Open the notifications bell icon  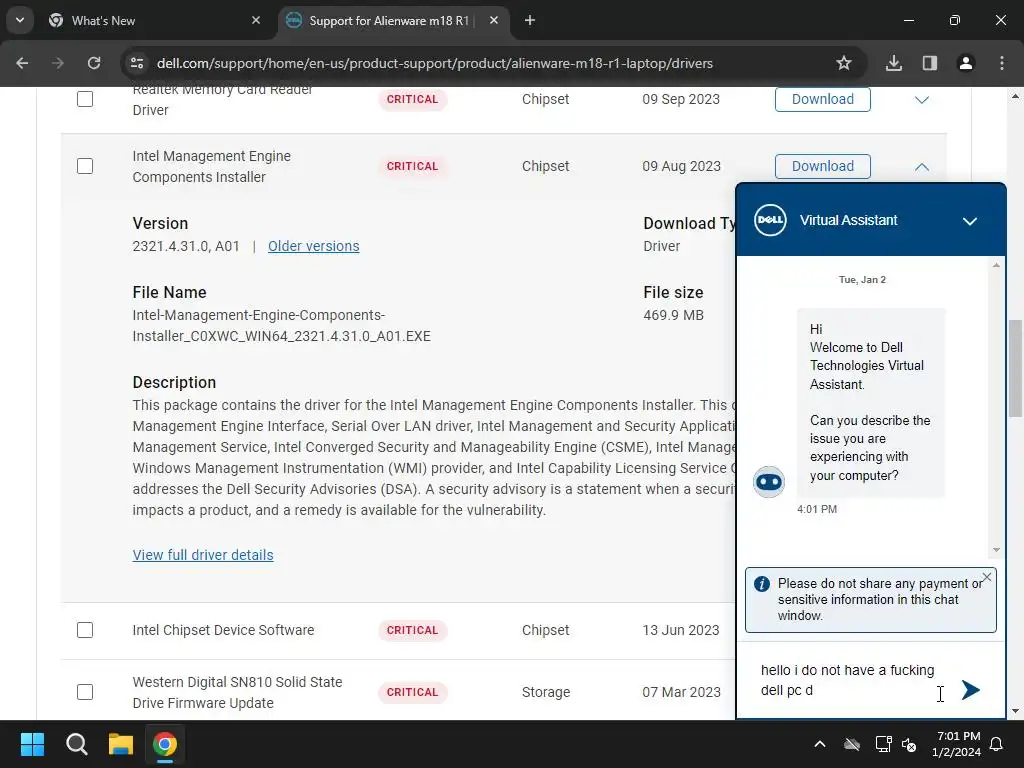point(997,744)
